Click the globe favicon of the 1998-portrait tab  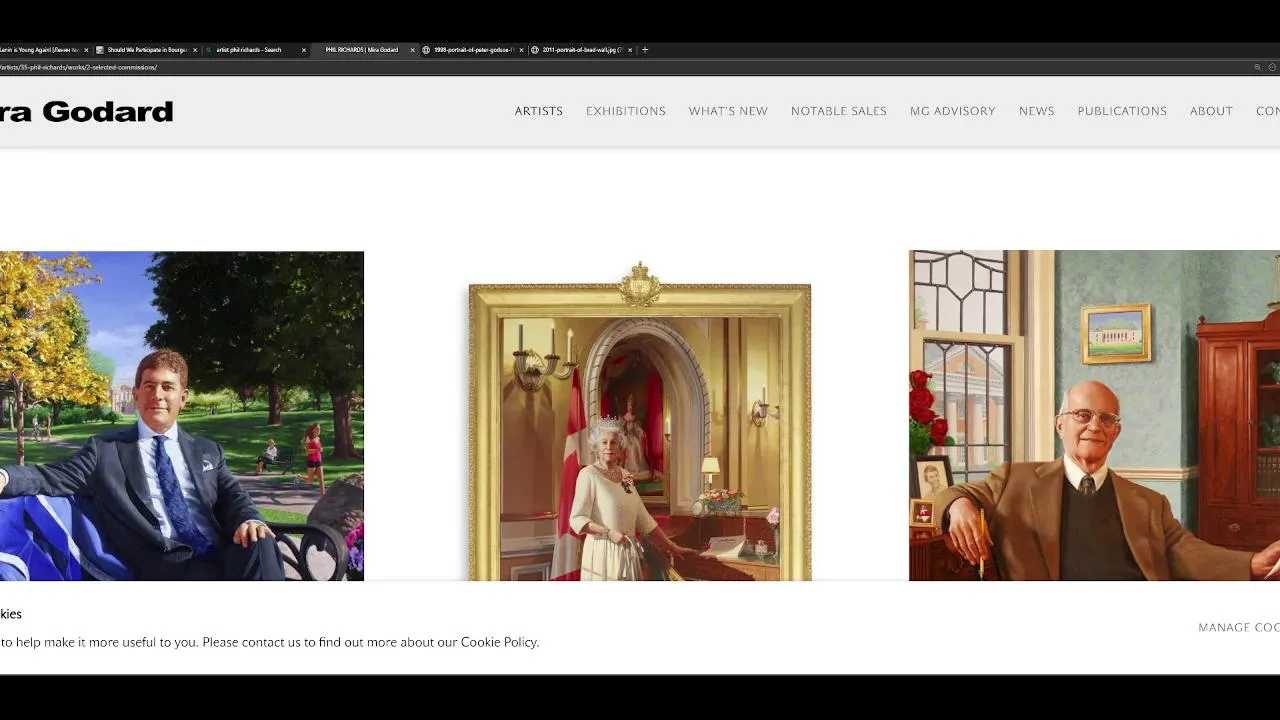(427, 50)
